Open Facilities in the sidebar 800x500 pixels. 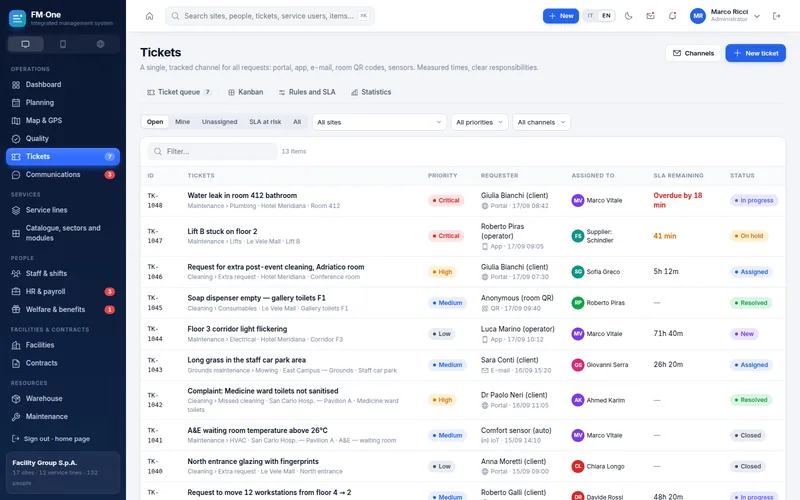tap(63, 345)
